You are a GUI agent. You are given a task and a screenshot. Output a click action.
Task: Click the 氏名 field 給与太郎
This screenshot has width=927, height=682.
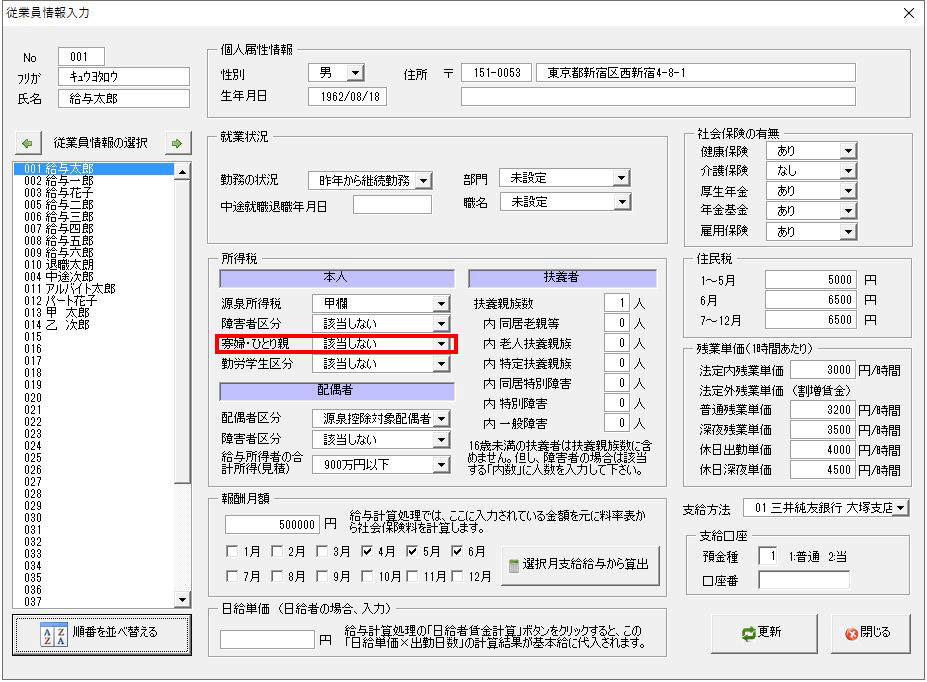point(124,99)
